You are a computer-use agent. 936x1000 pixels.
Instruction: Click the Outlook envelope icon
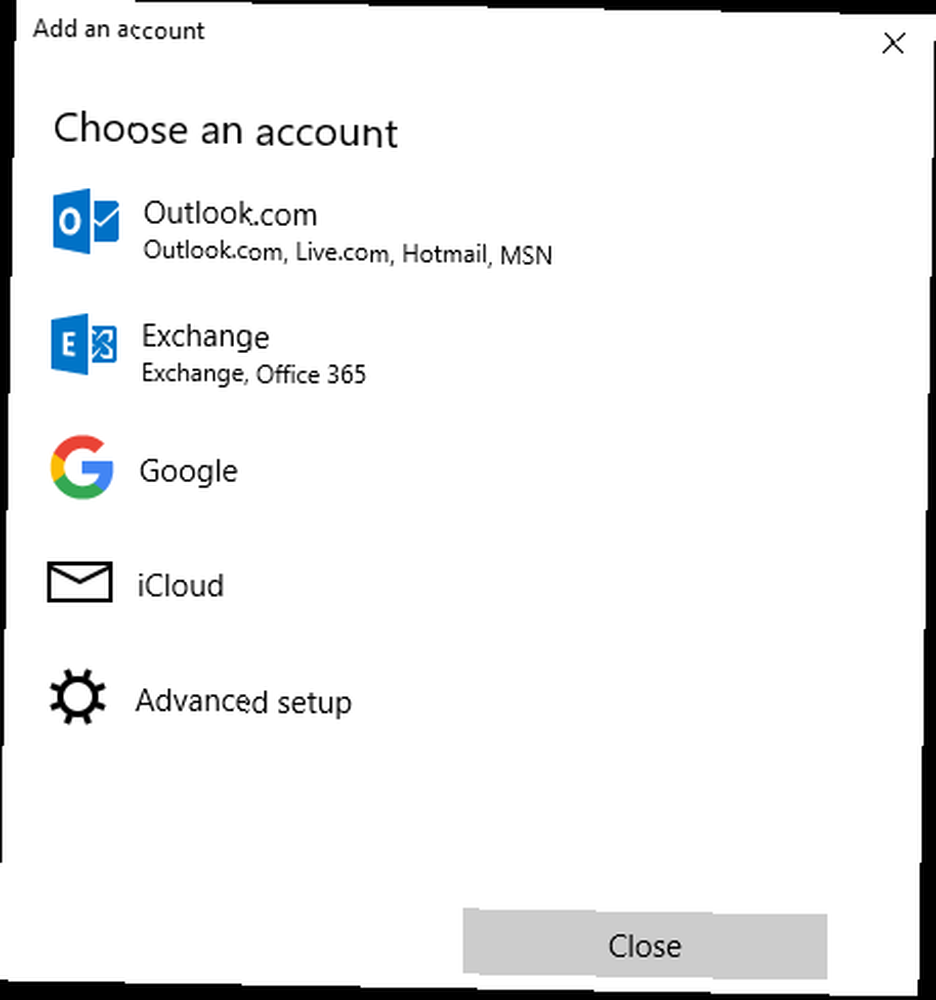pyautogui.click(x=85, y=221)
